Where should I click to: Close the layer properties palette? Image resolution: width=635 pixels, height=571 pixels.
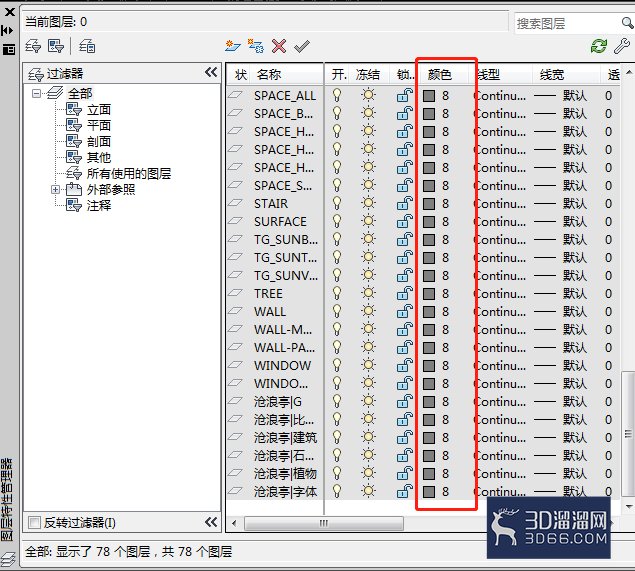click(9, 12)
